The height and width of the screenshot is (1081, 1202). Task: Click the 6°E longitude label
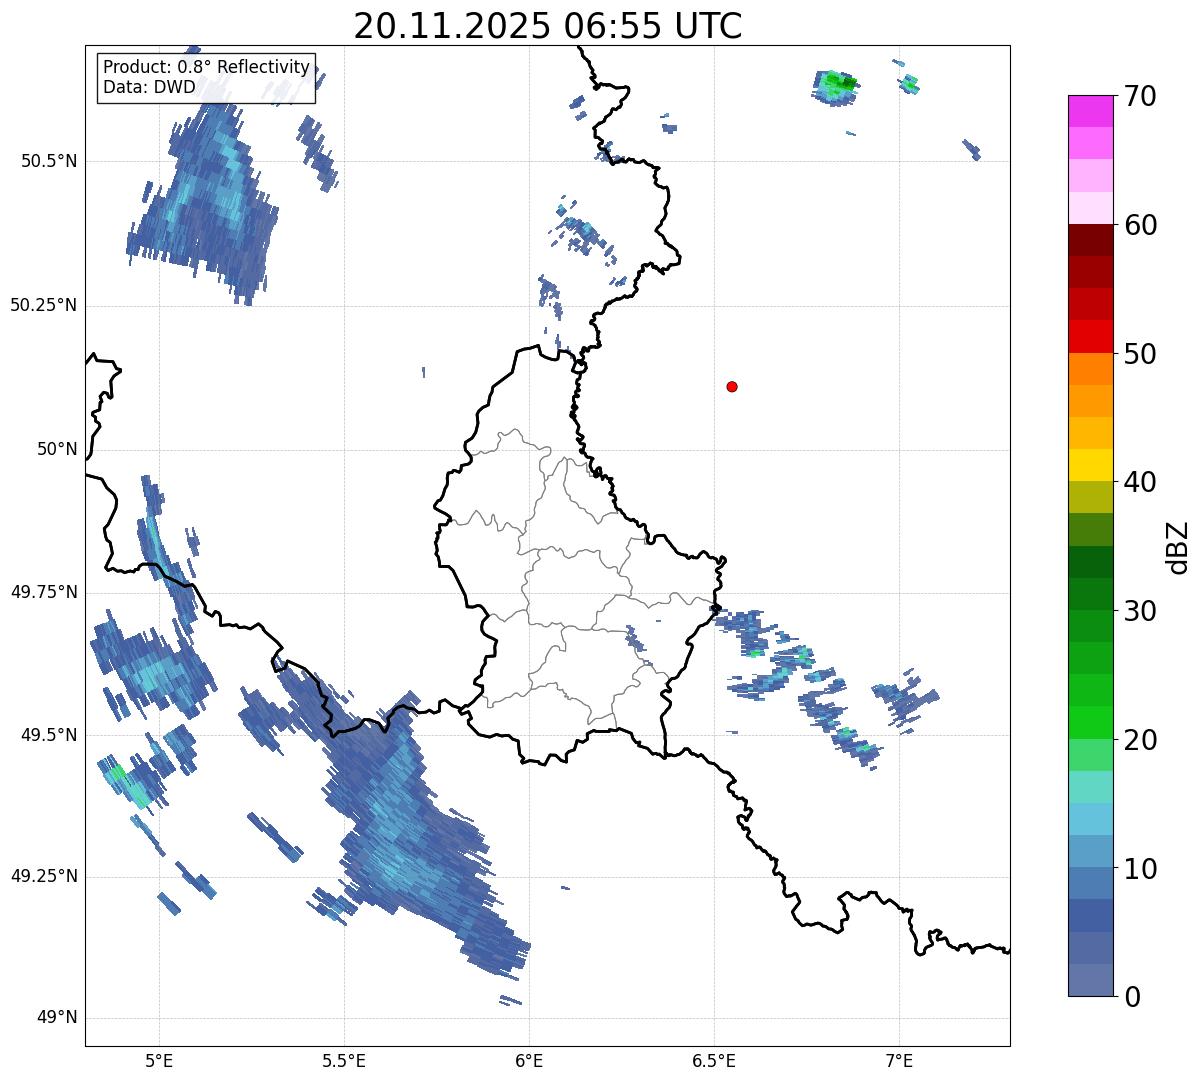(x=529, y=1060)
